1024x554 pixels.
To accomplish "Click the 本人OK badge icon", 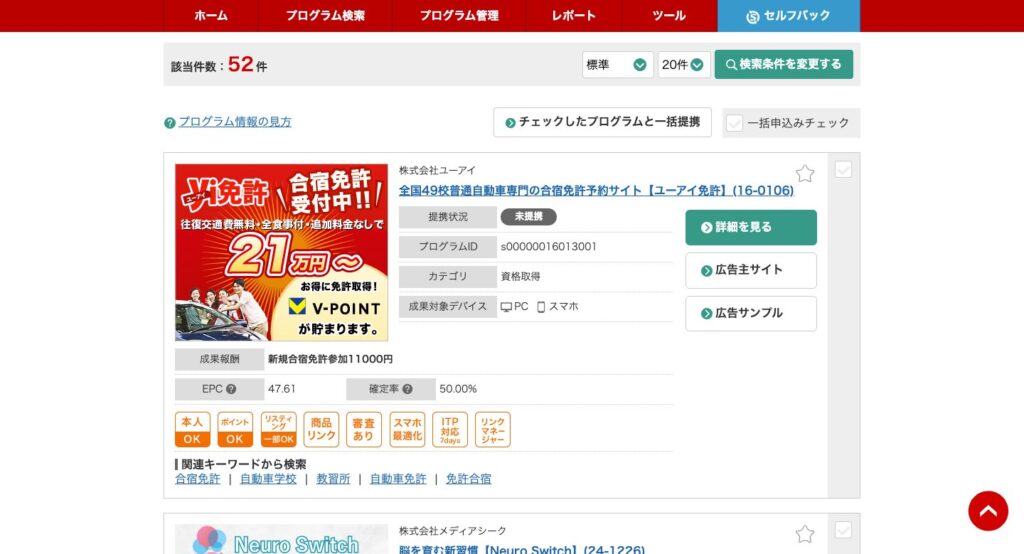I will tap(192, 429).
